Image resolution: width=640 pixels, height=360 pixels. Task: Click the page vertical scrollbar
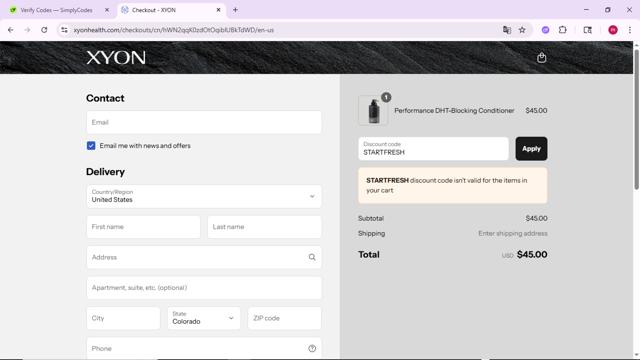click(x=636, y=118)
